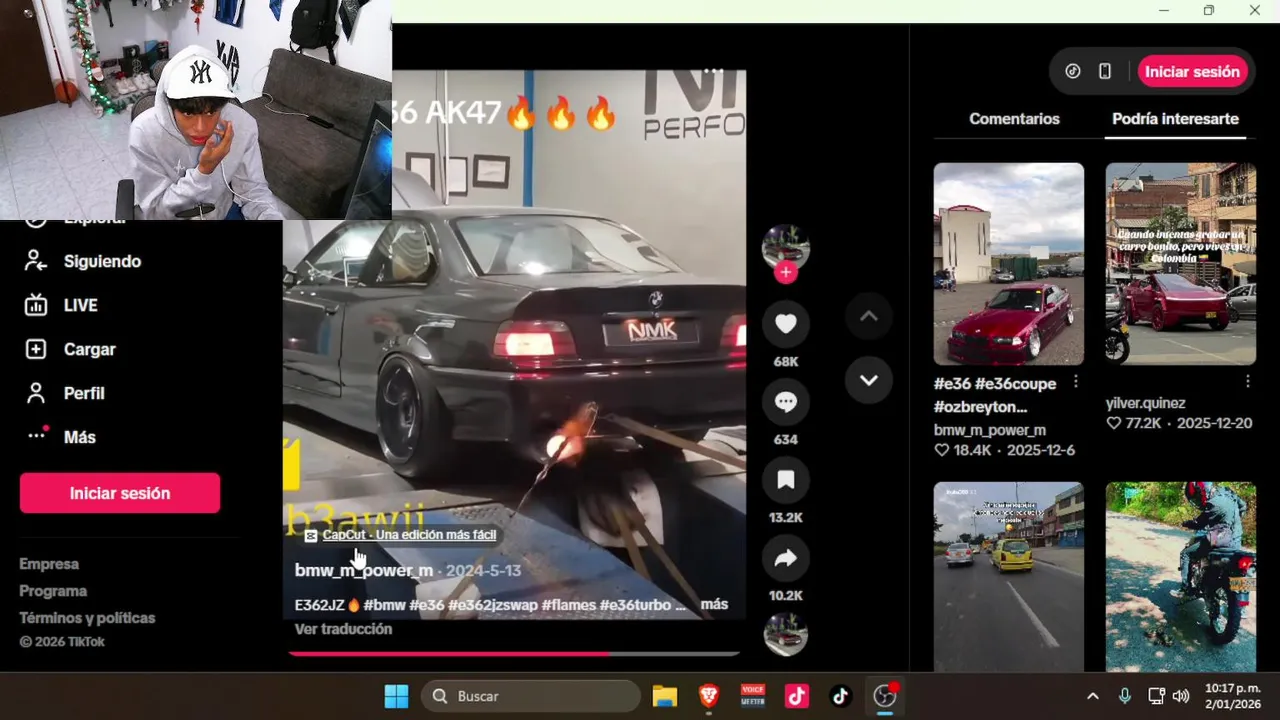This screenshot has height=720, width=1280.
Task: Open the yellow taxi road video thumbnail
Action: 1009,577
